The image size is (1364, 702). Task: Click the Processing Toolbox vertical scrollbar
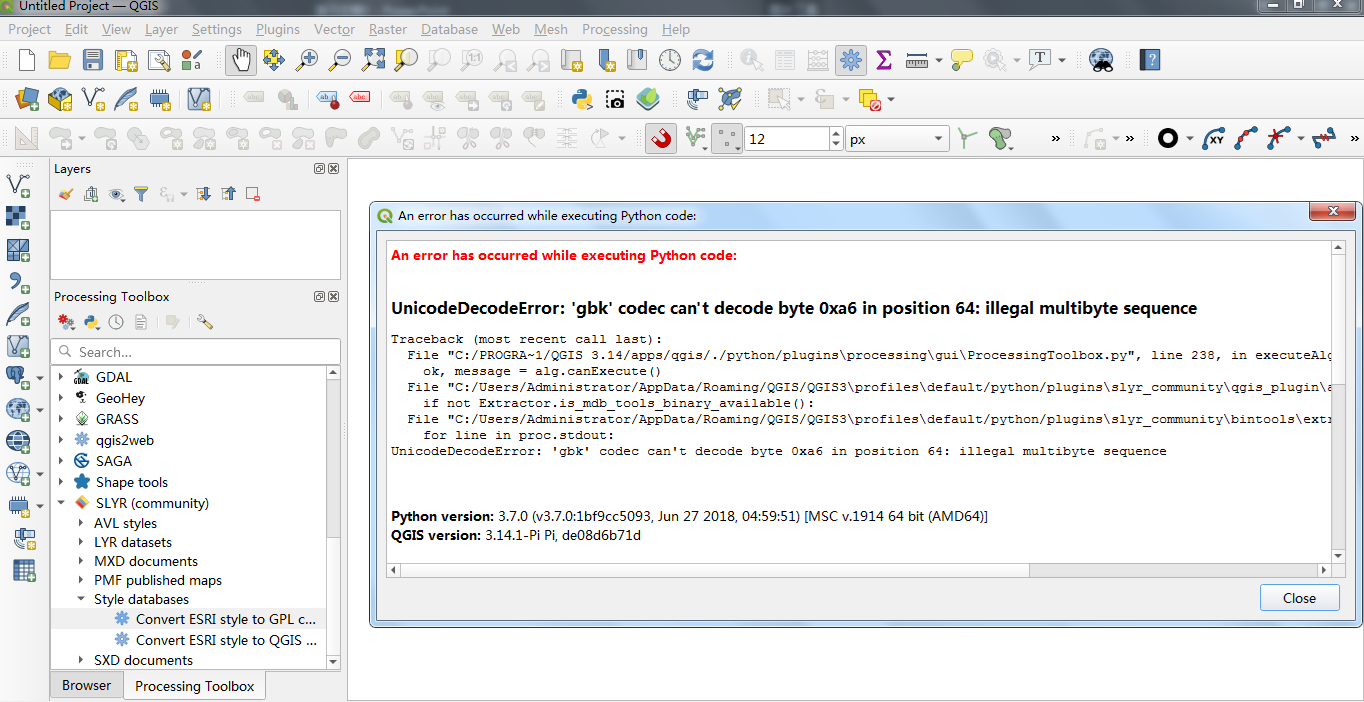[334, 517]
